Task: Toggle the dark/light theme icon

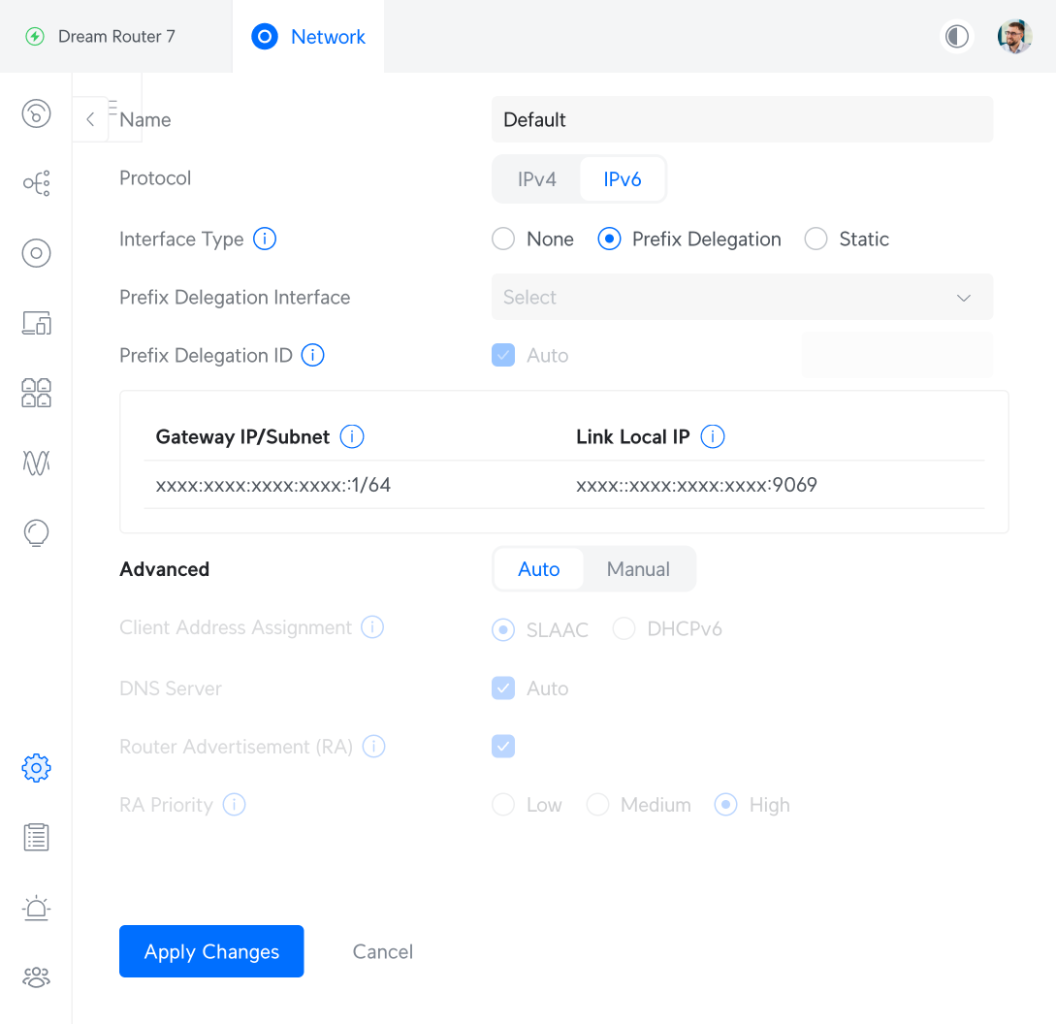Action: coord(957,36)
